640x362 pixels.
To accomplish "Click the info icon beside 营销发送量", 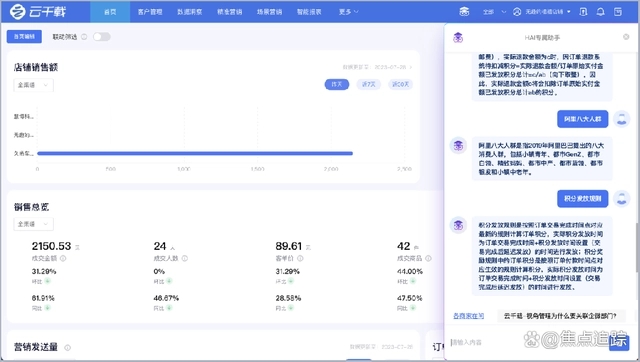I will [x=68, y=348].
